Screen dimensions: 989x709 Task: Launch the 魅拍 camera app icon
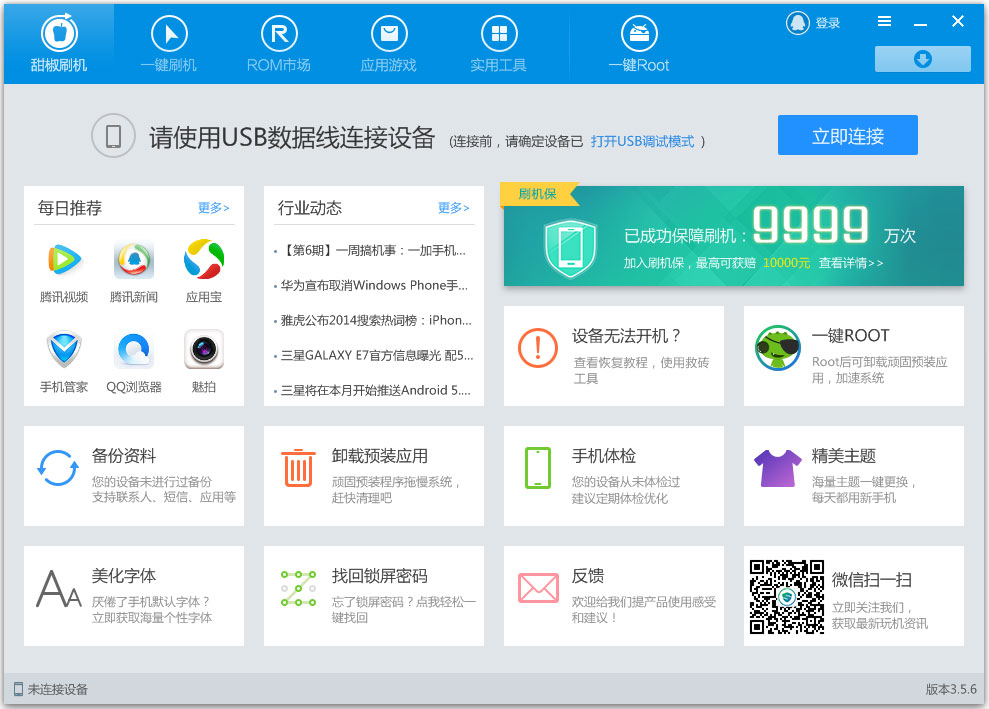point(203,349)
